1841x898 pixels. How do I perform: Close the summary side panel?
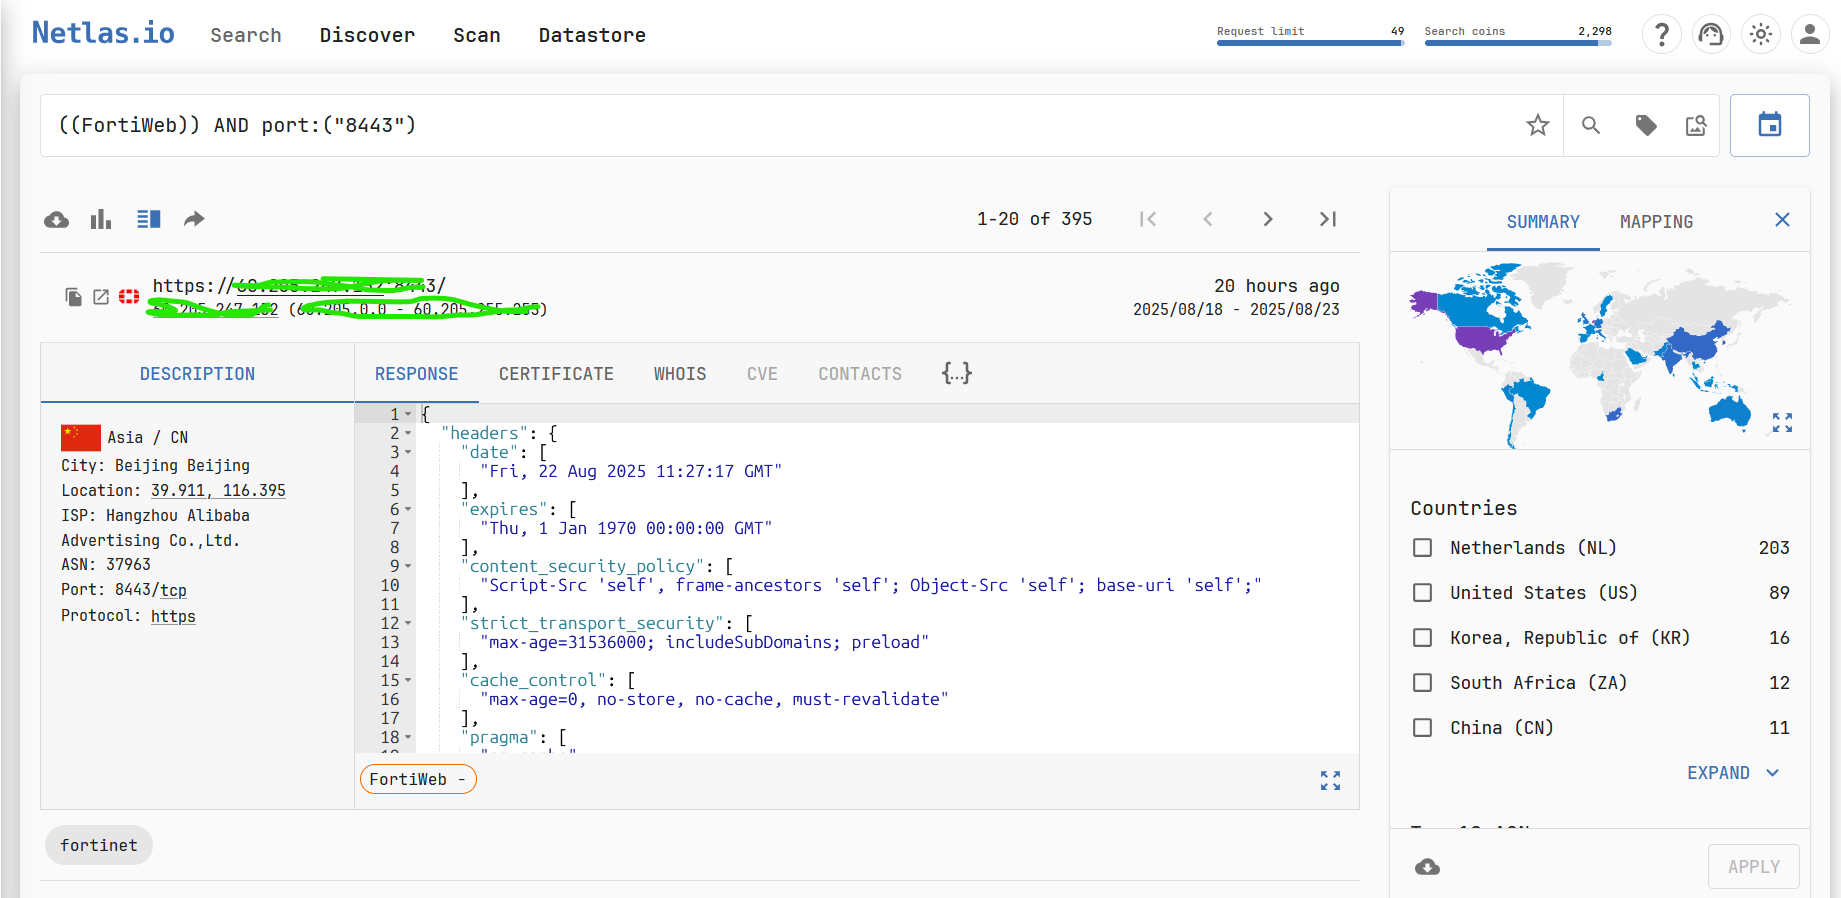(x=1782, y=220)
